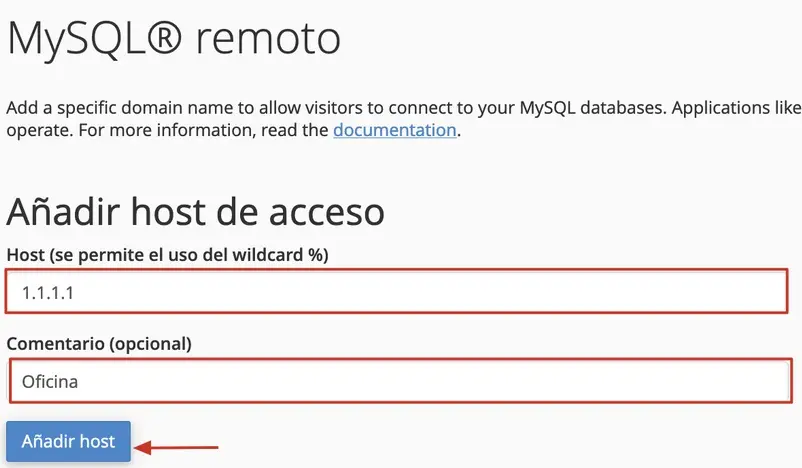Click the word '(opcional)' in the Comentario label

[150, 344]
